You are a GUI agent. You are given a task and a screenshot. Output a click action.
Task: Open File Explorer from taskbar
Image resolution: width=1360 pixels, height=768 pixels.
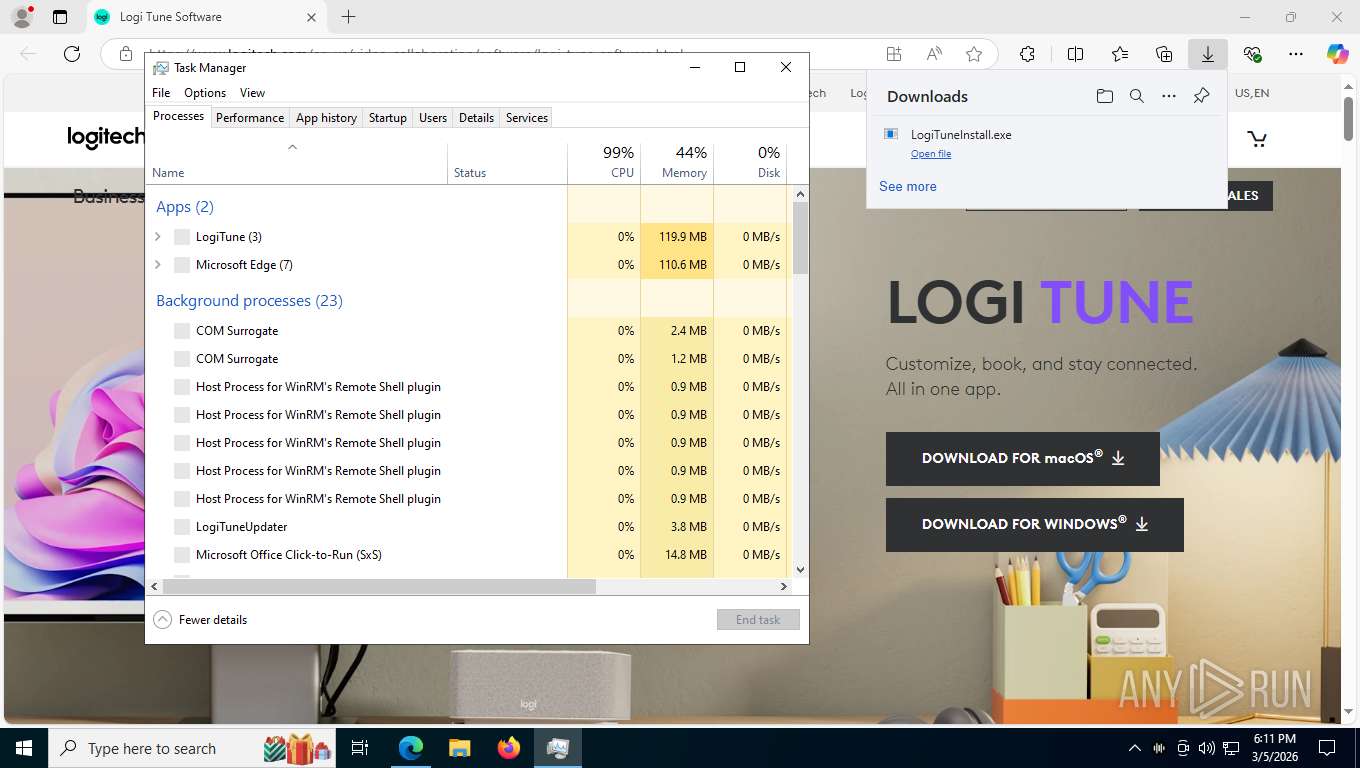point(459,748)
